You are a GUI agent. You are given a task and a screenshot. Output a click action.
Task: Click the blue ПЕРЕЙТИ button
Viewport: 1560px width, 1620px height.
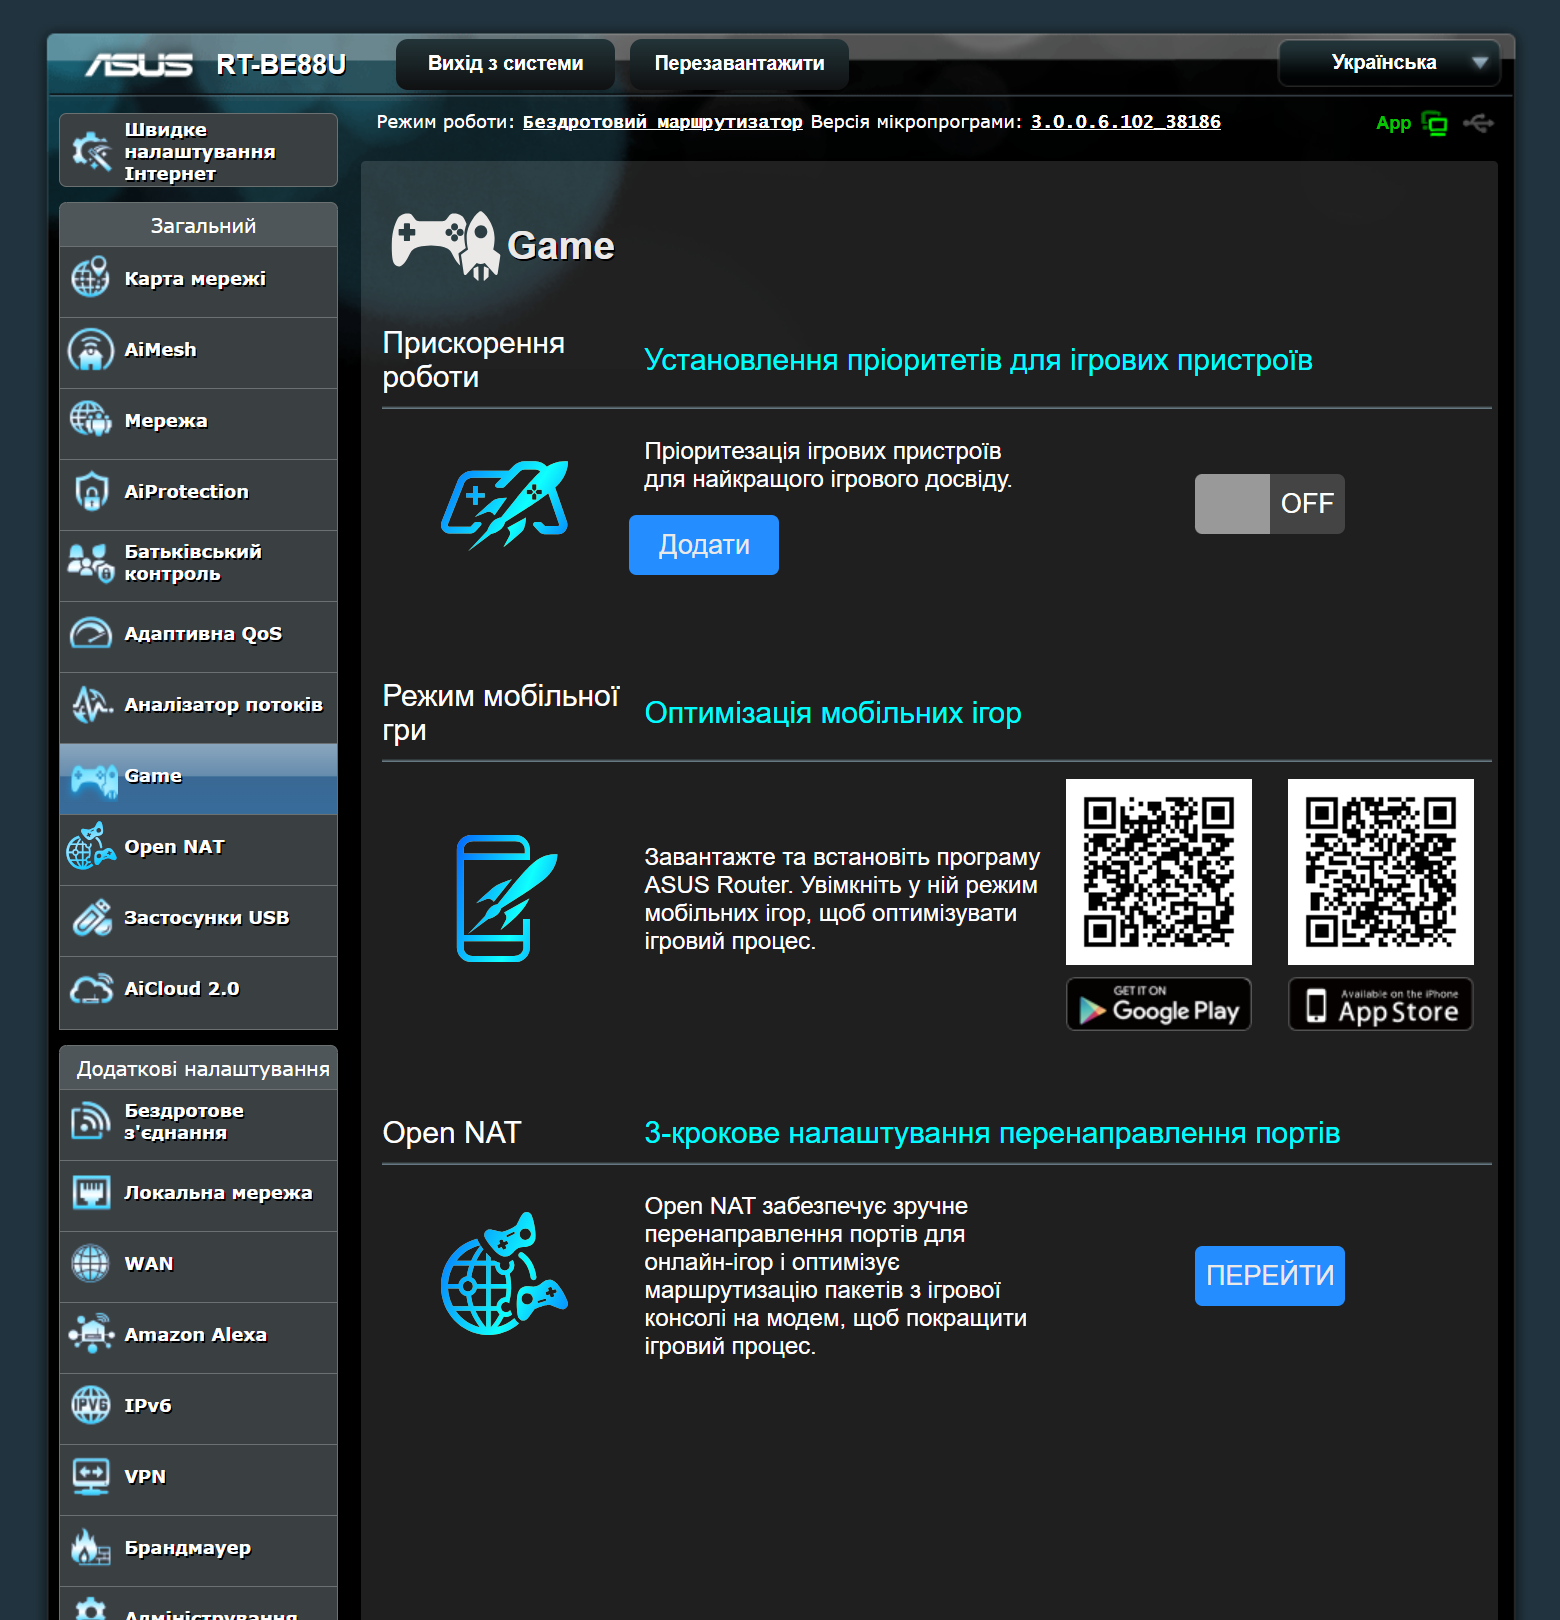tap(1269, 1276)
